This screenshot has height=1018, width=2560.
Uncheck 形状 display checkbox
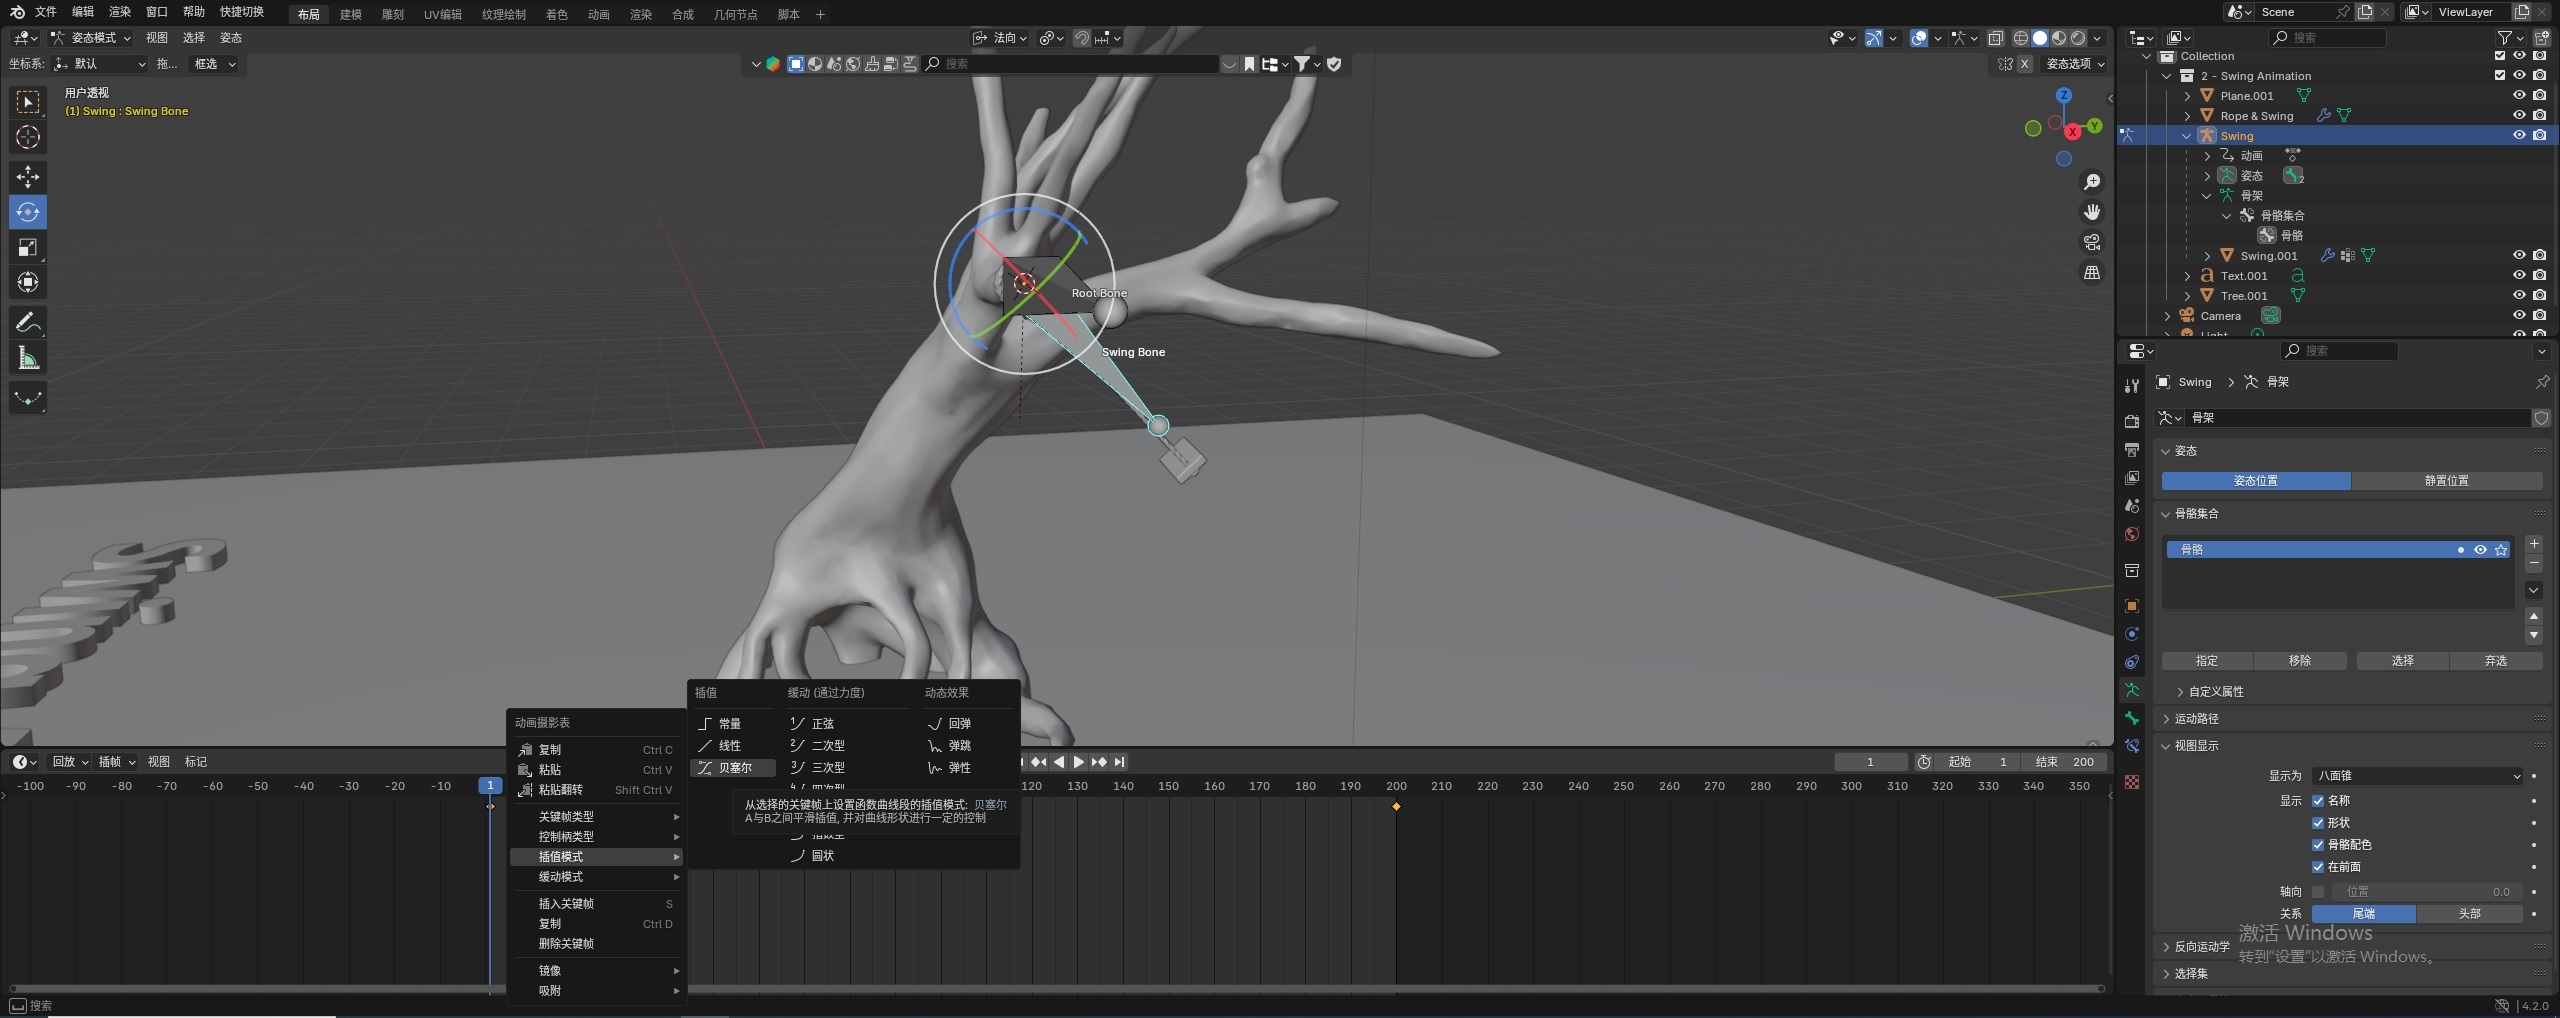coord(2318,823)
